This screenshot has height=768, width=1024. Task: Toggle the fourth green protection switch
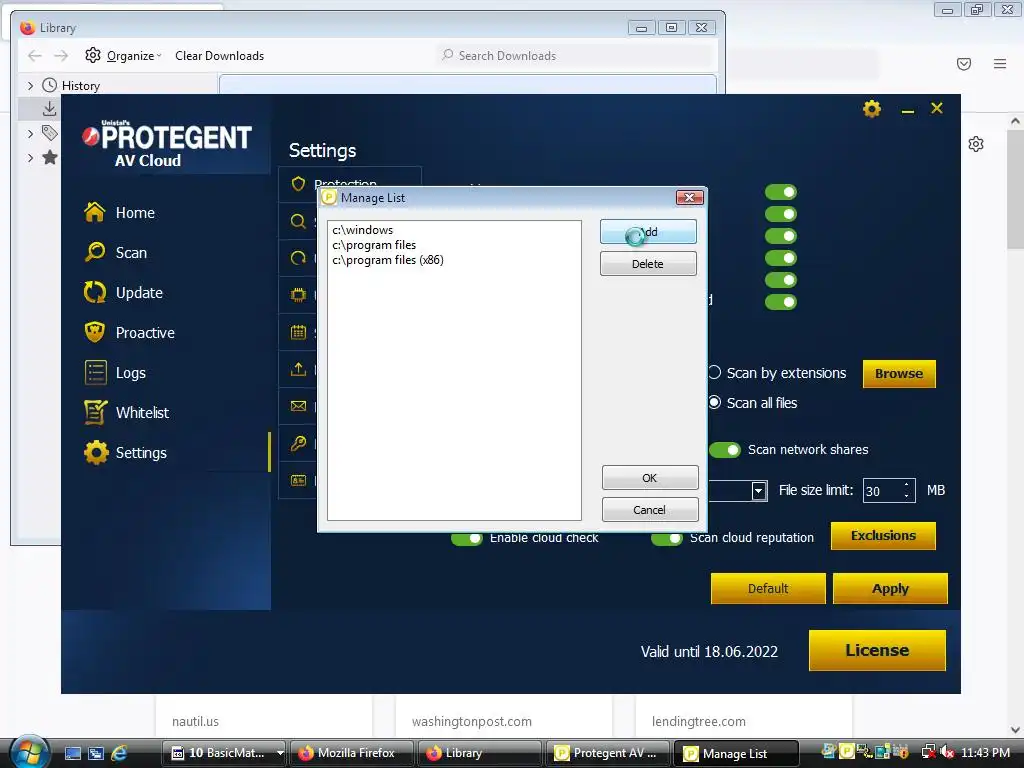pyautogui.click(x=781, y=258)
